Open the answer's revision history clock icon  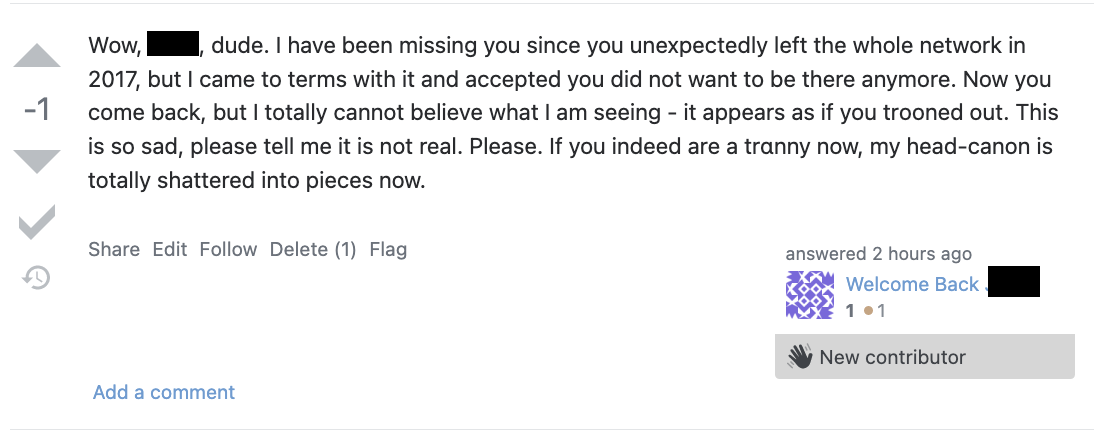coord(37,278)
